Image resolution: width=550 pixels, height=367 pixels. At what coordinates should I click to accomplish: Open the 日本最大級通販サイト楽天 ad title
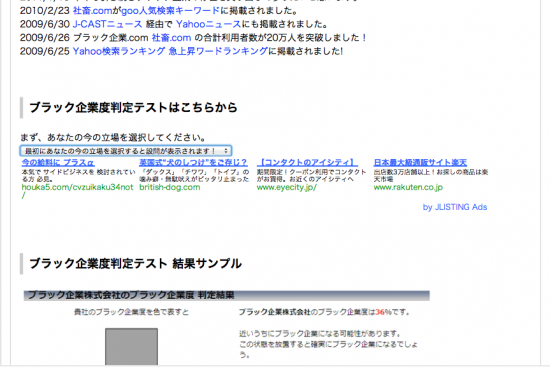pyautogui.click(x=420, y=162)
